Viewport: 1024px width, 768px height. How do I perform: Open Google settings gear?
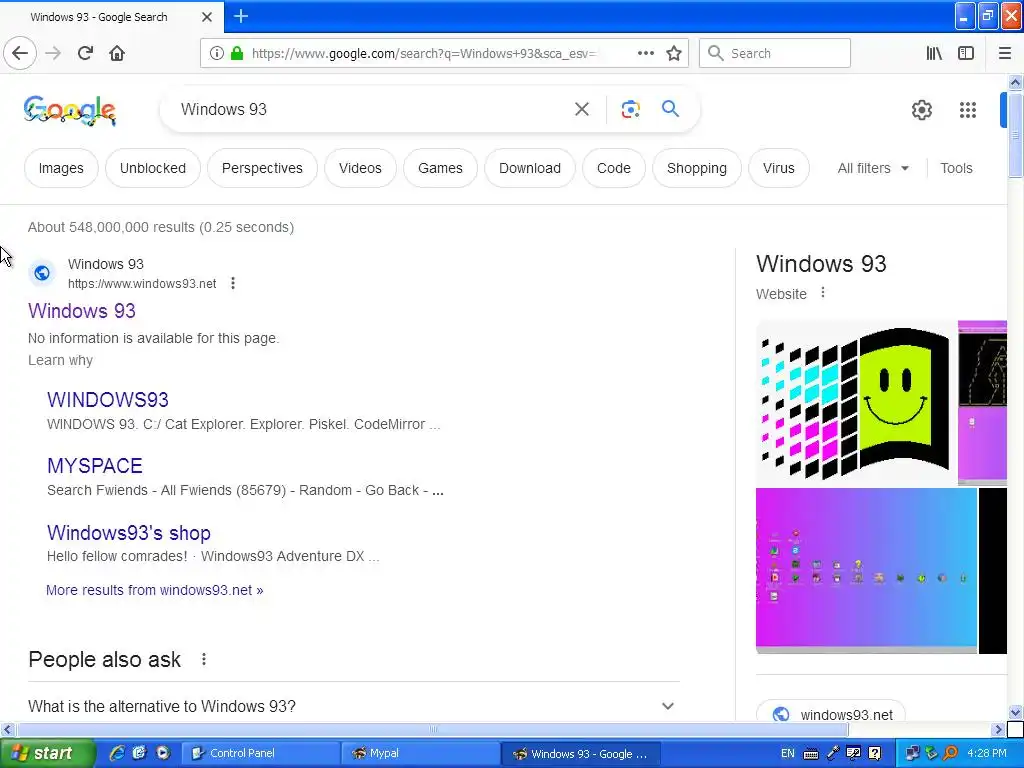click(921, 110)
